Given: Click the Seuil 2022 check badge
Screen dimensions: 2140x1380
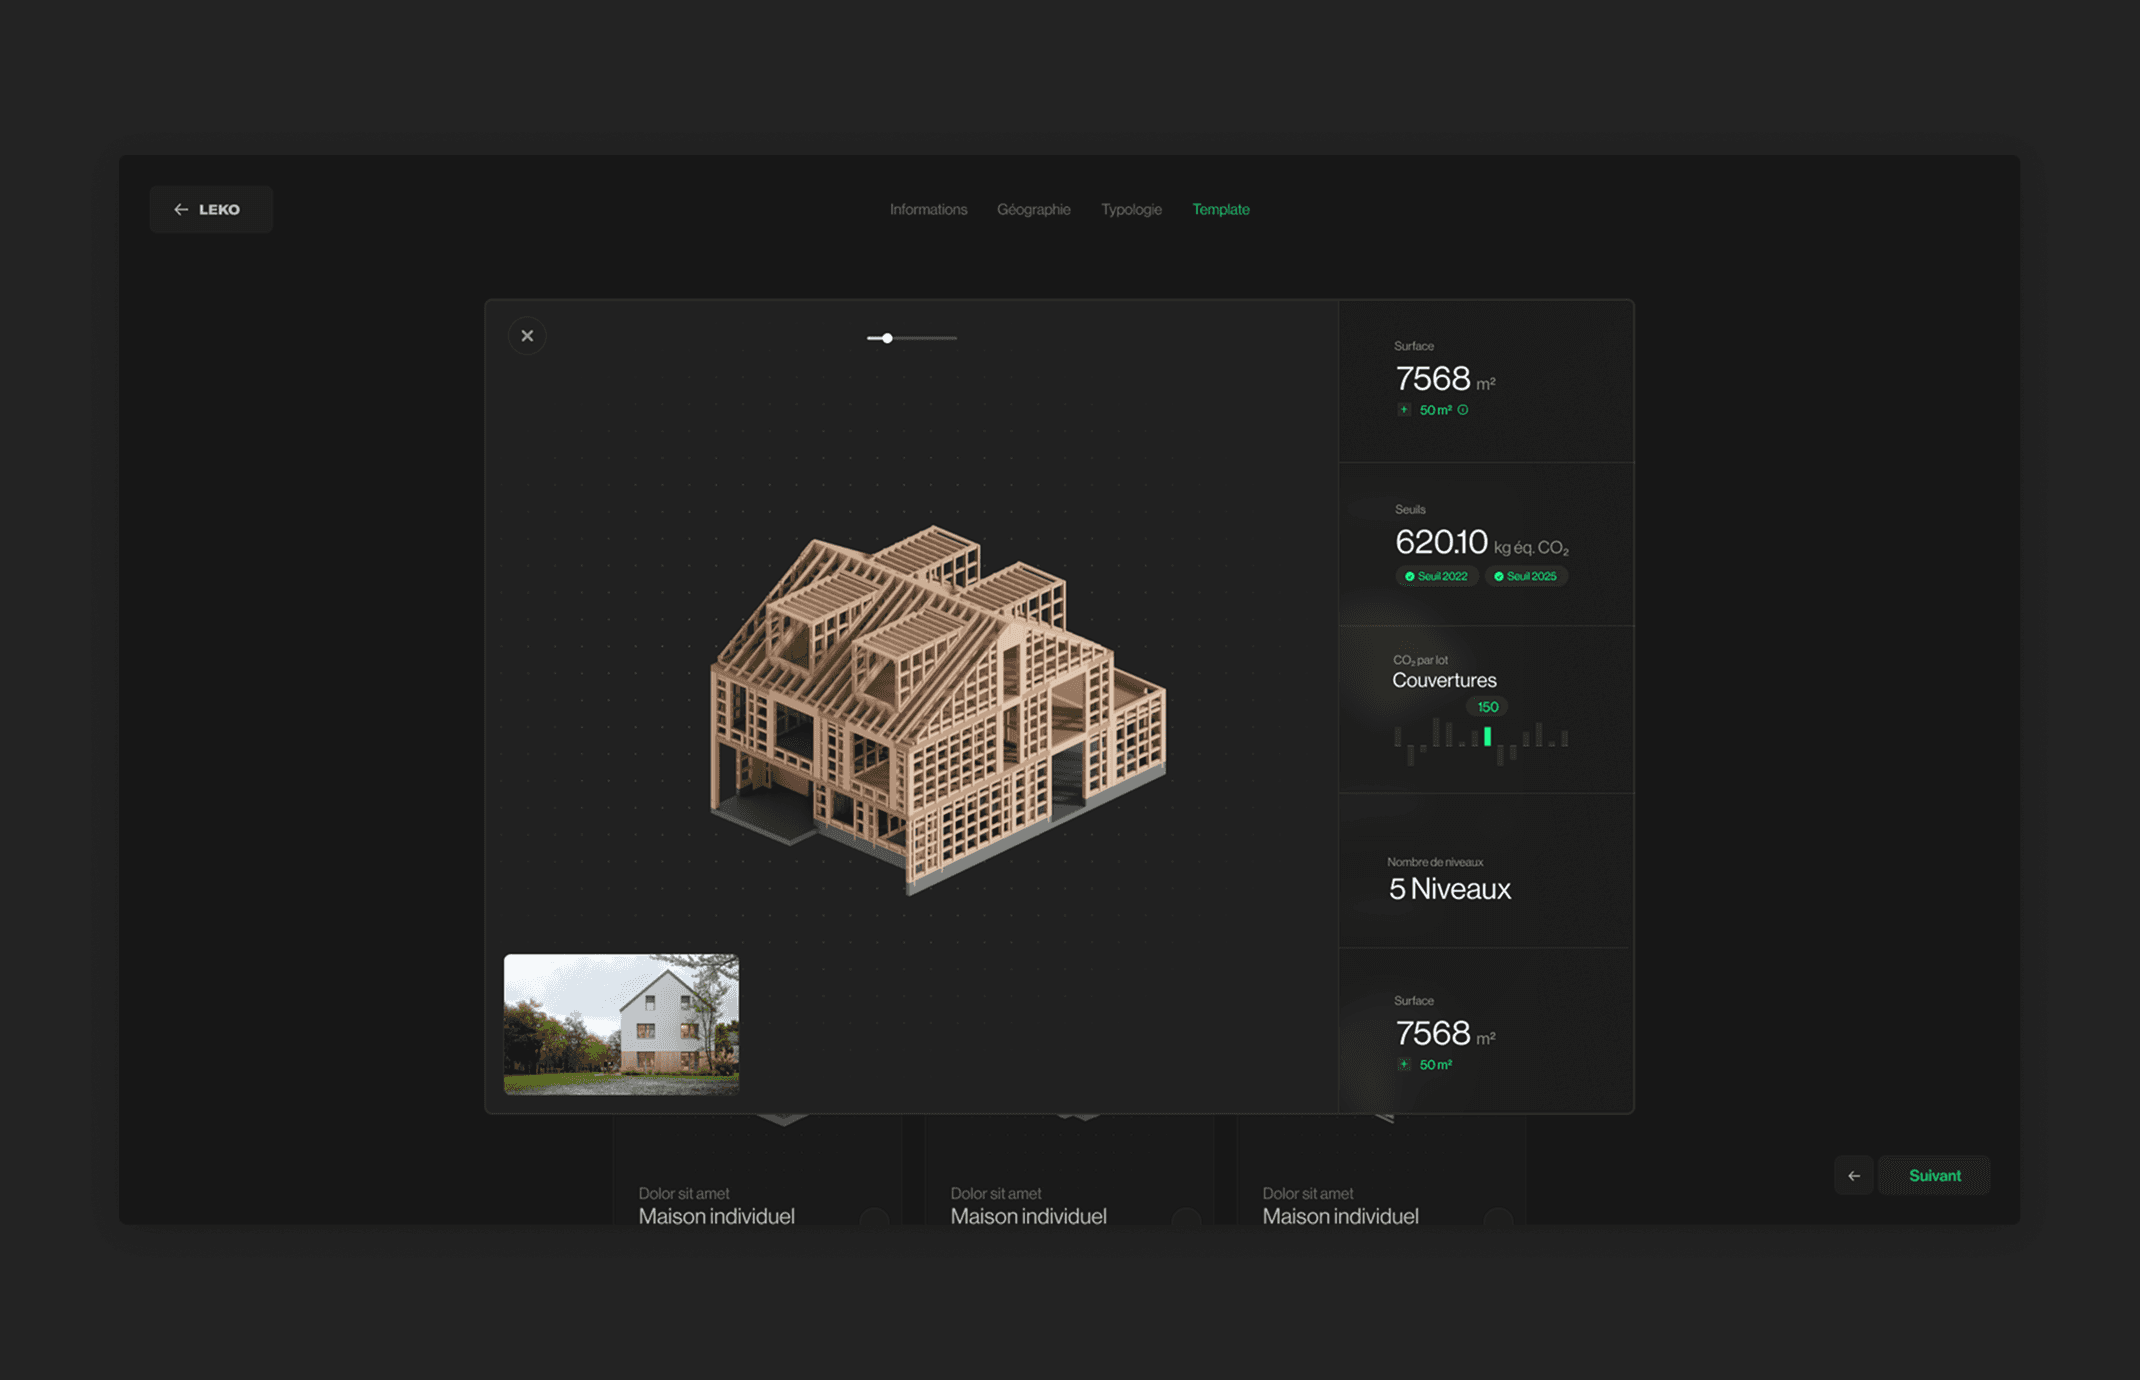Looking at the screenshot, I should [1436, 577].
